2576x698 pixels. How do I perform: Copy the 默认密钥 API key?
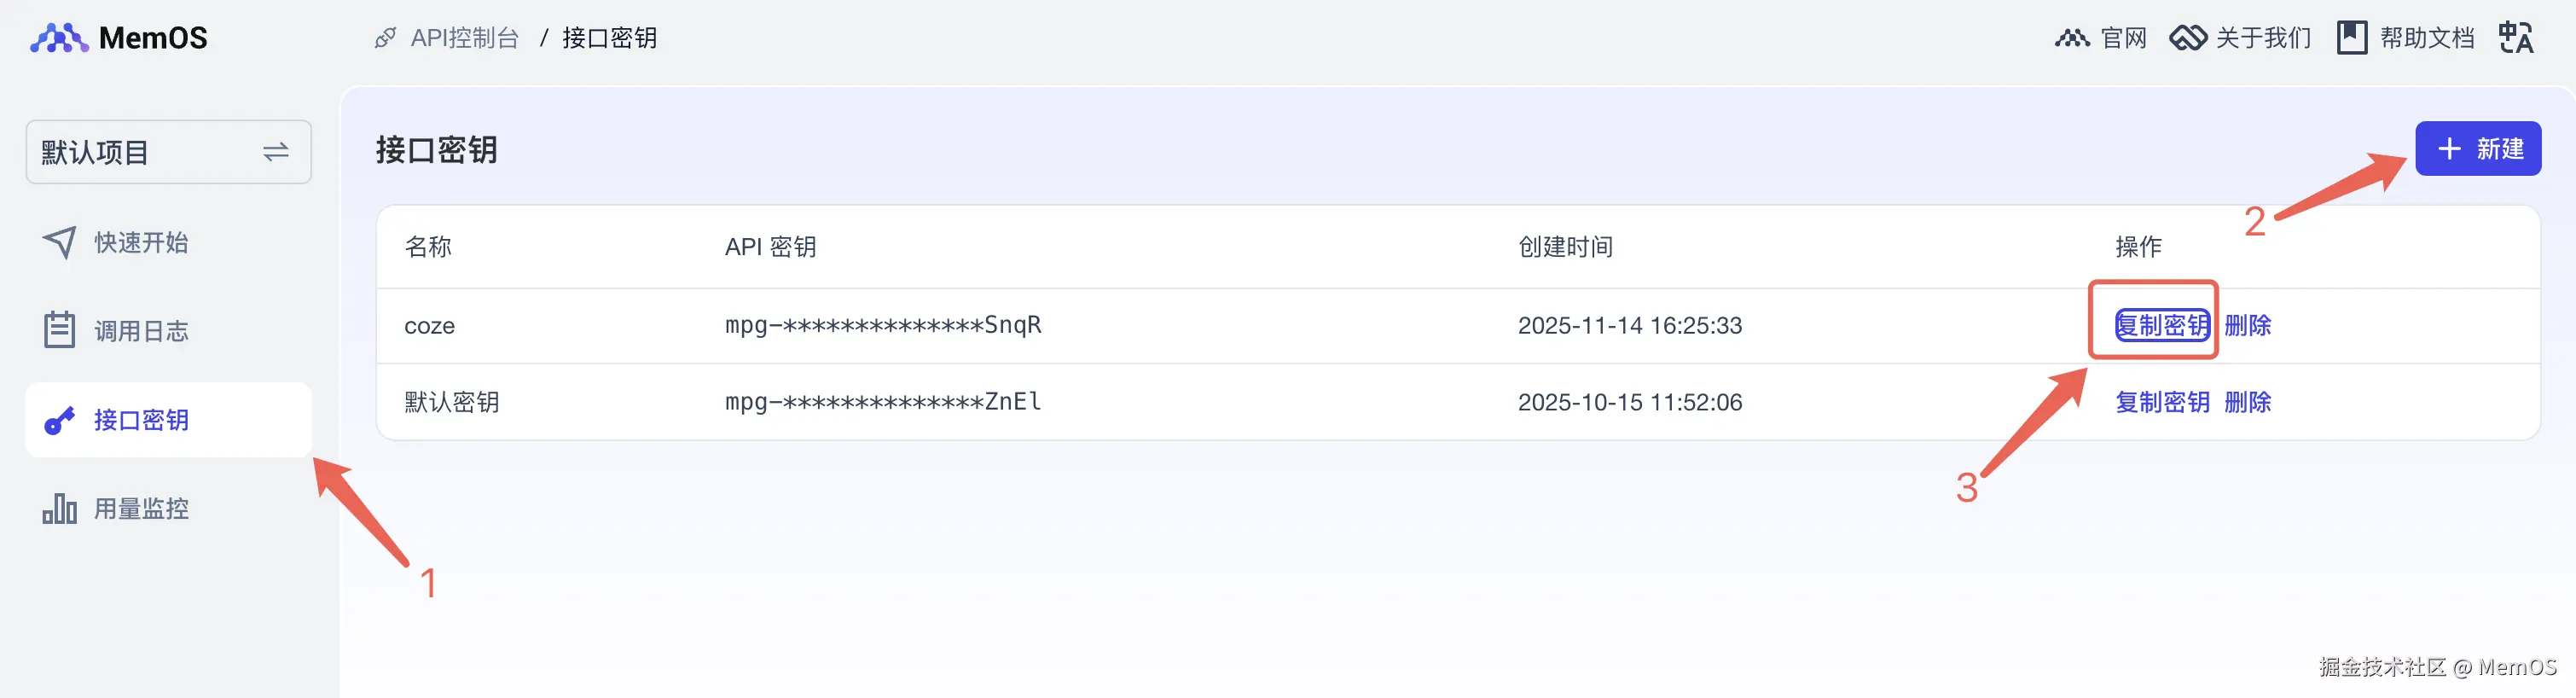pyautogui.click(x=2162, y=402)
